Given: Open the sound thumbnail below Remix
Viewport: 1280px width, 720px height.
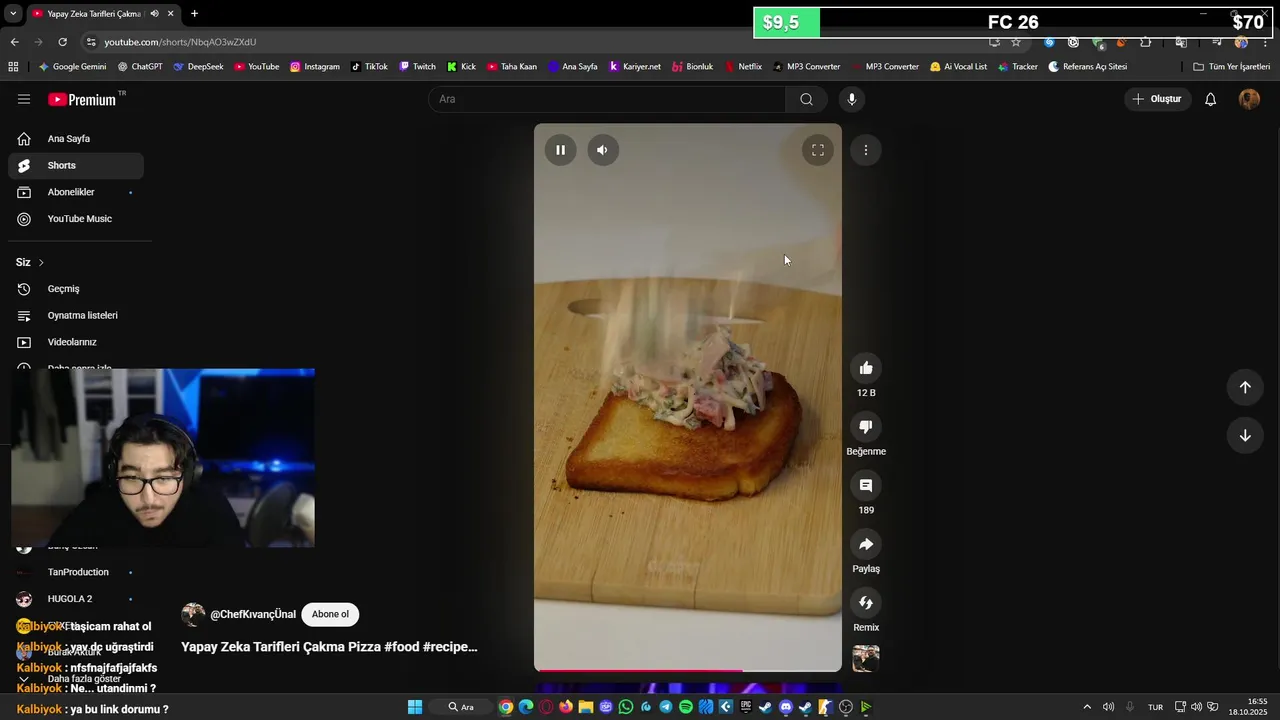Looking at the screenshot, I should [866, 658].
